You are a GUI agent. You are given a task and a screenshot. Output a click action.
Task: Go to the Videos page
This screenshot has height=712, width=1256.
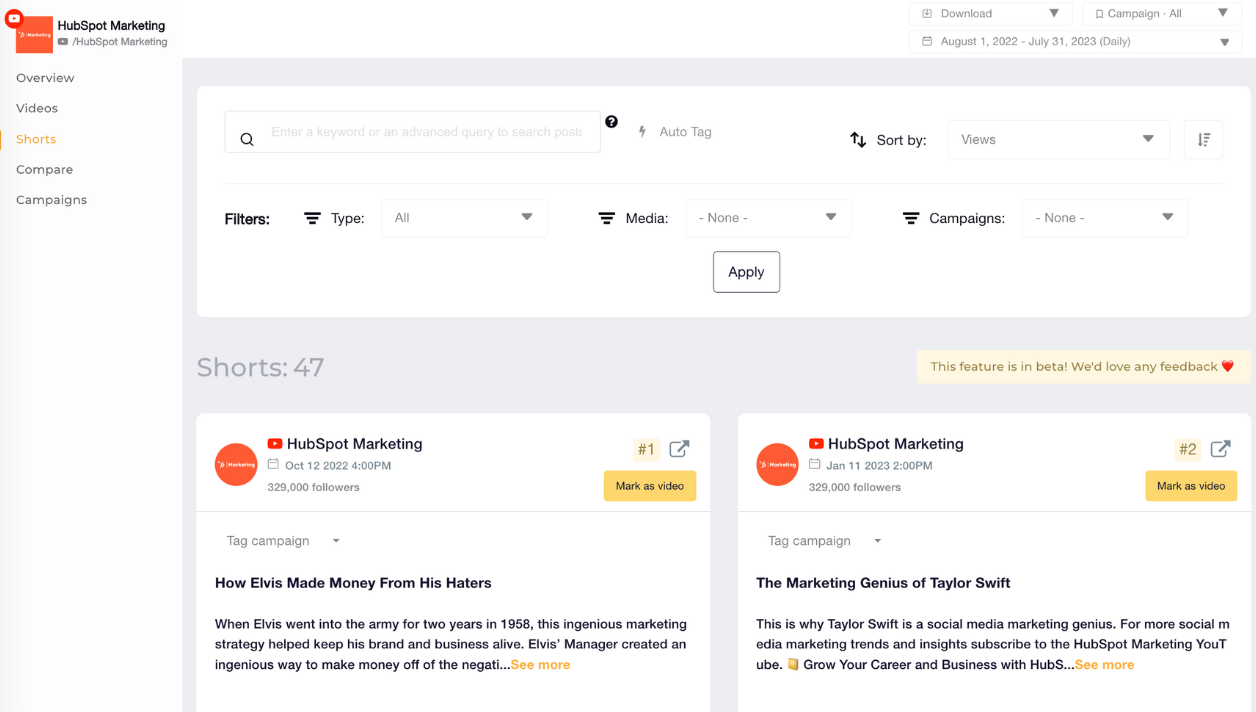pyautogui.click(x=37, y=108)
